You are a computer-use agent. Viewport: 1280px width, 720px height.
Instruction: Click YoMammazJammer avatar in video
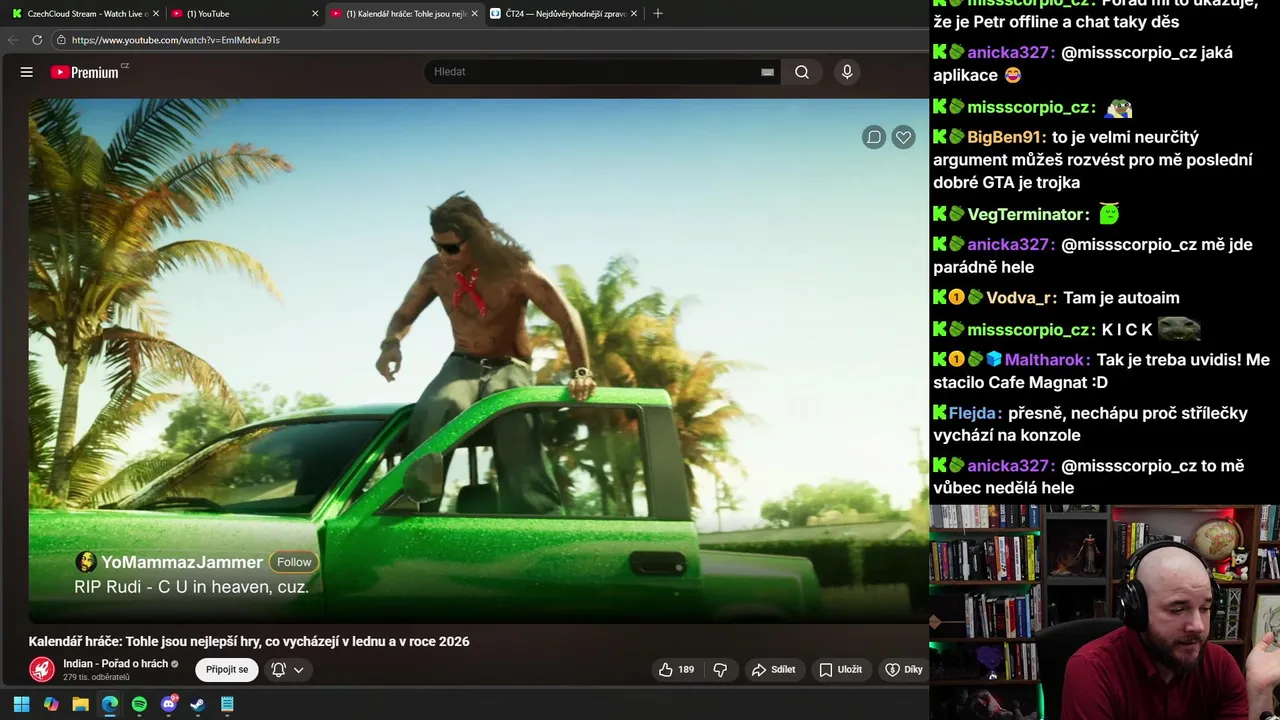coord(86,562)
